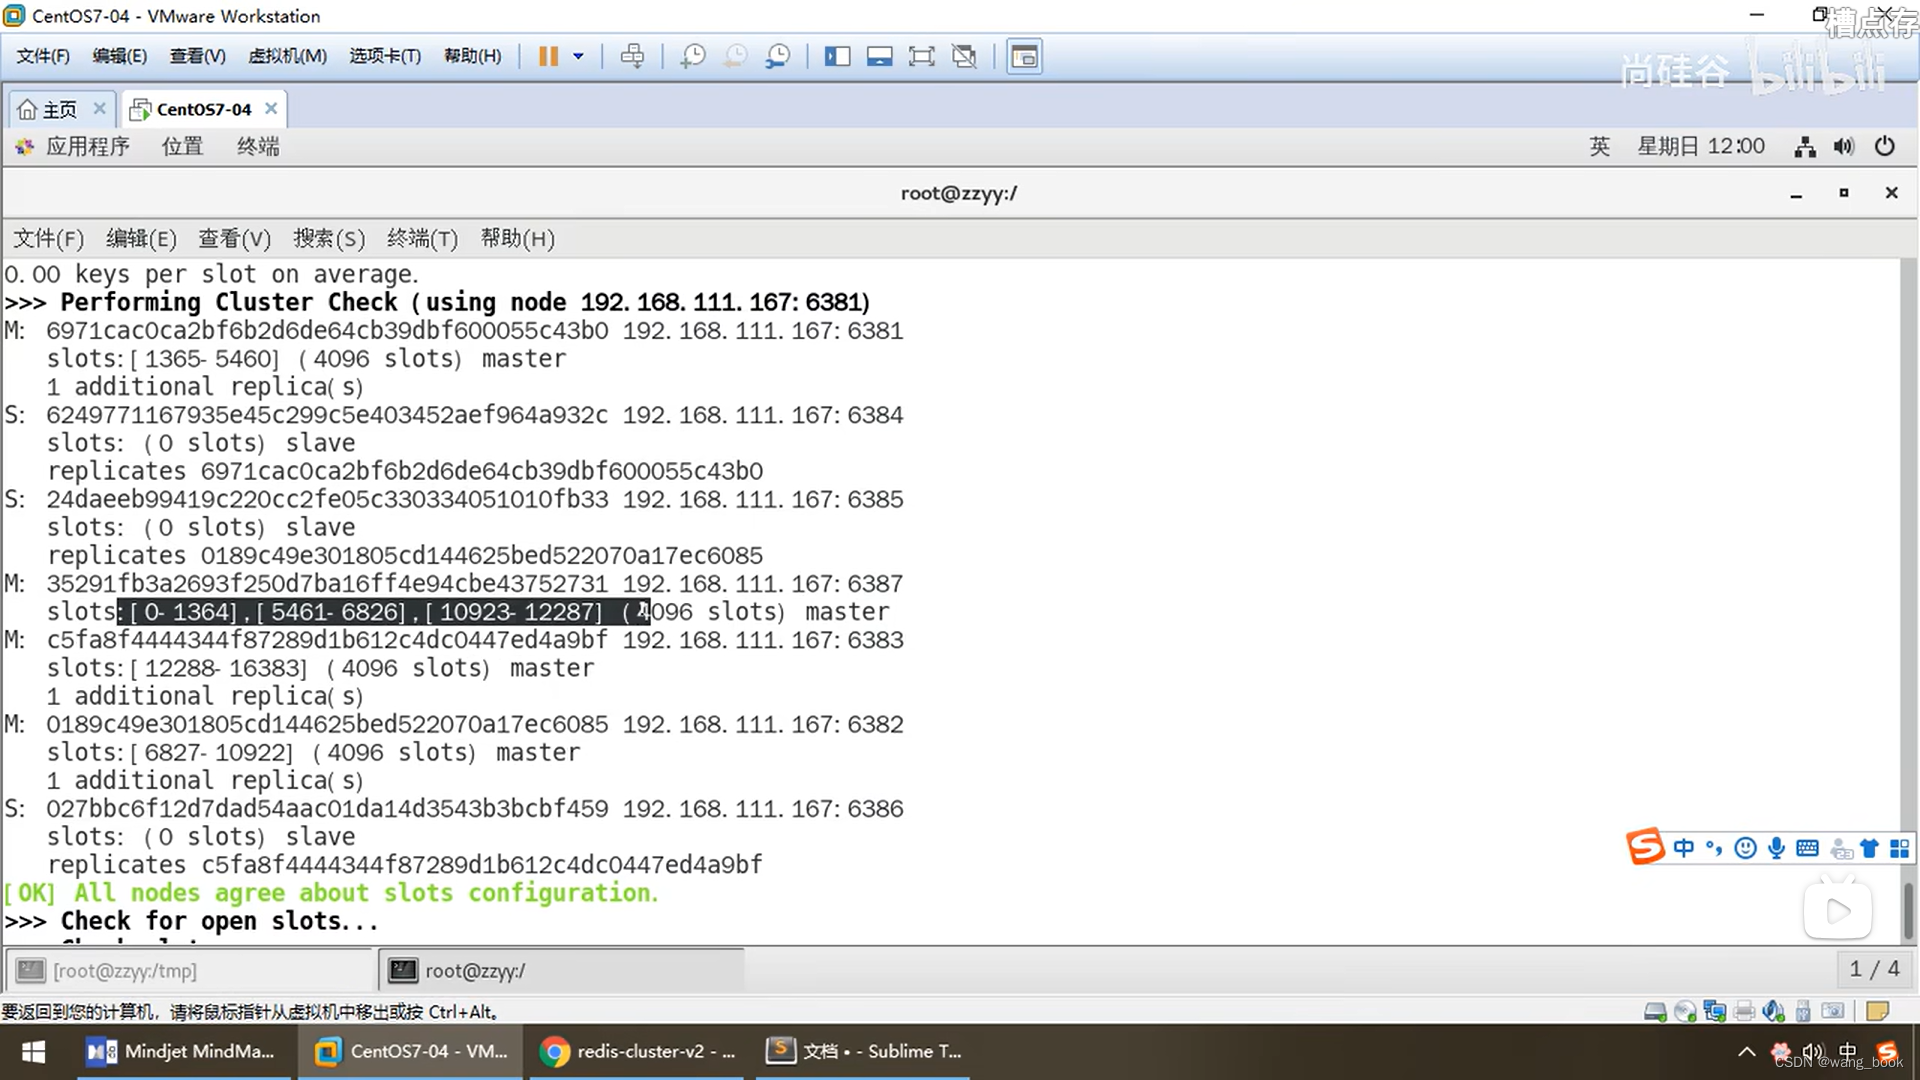Viewport: 1920px width, 1080px height.
Task: Open redis-cluster-v2 Chrome window in taskbar
Action: [638, 1051]
